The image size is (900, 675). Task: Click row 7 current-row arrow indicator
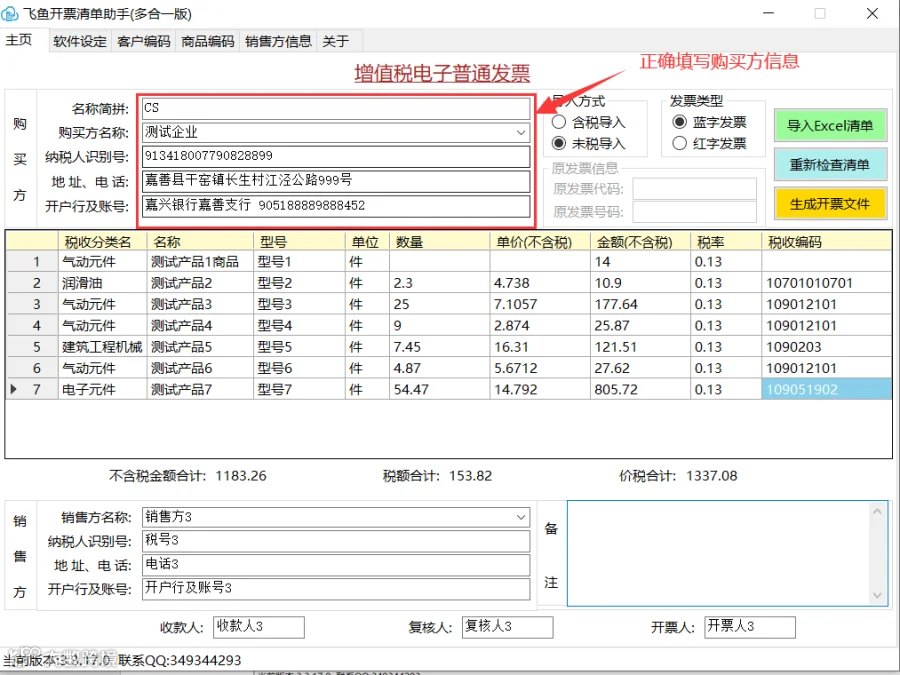click(14, 389)
